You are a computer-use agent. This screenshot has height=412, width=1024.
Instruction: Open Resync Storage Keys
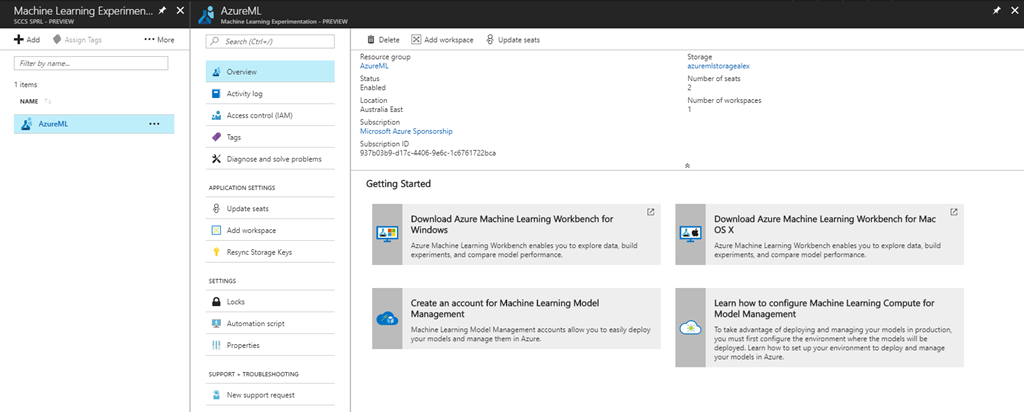tap(270, 252)
